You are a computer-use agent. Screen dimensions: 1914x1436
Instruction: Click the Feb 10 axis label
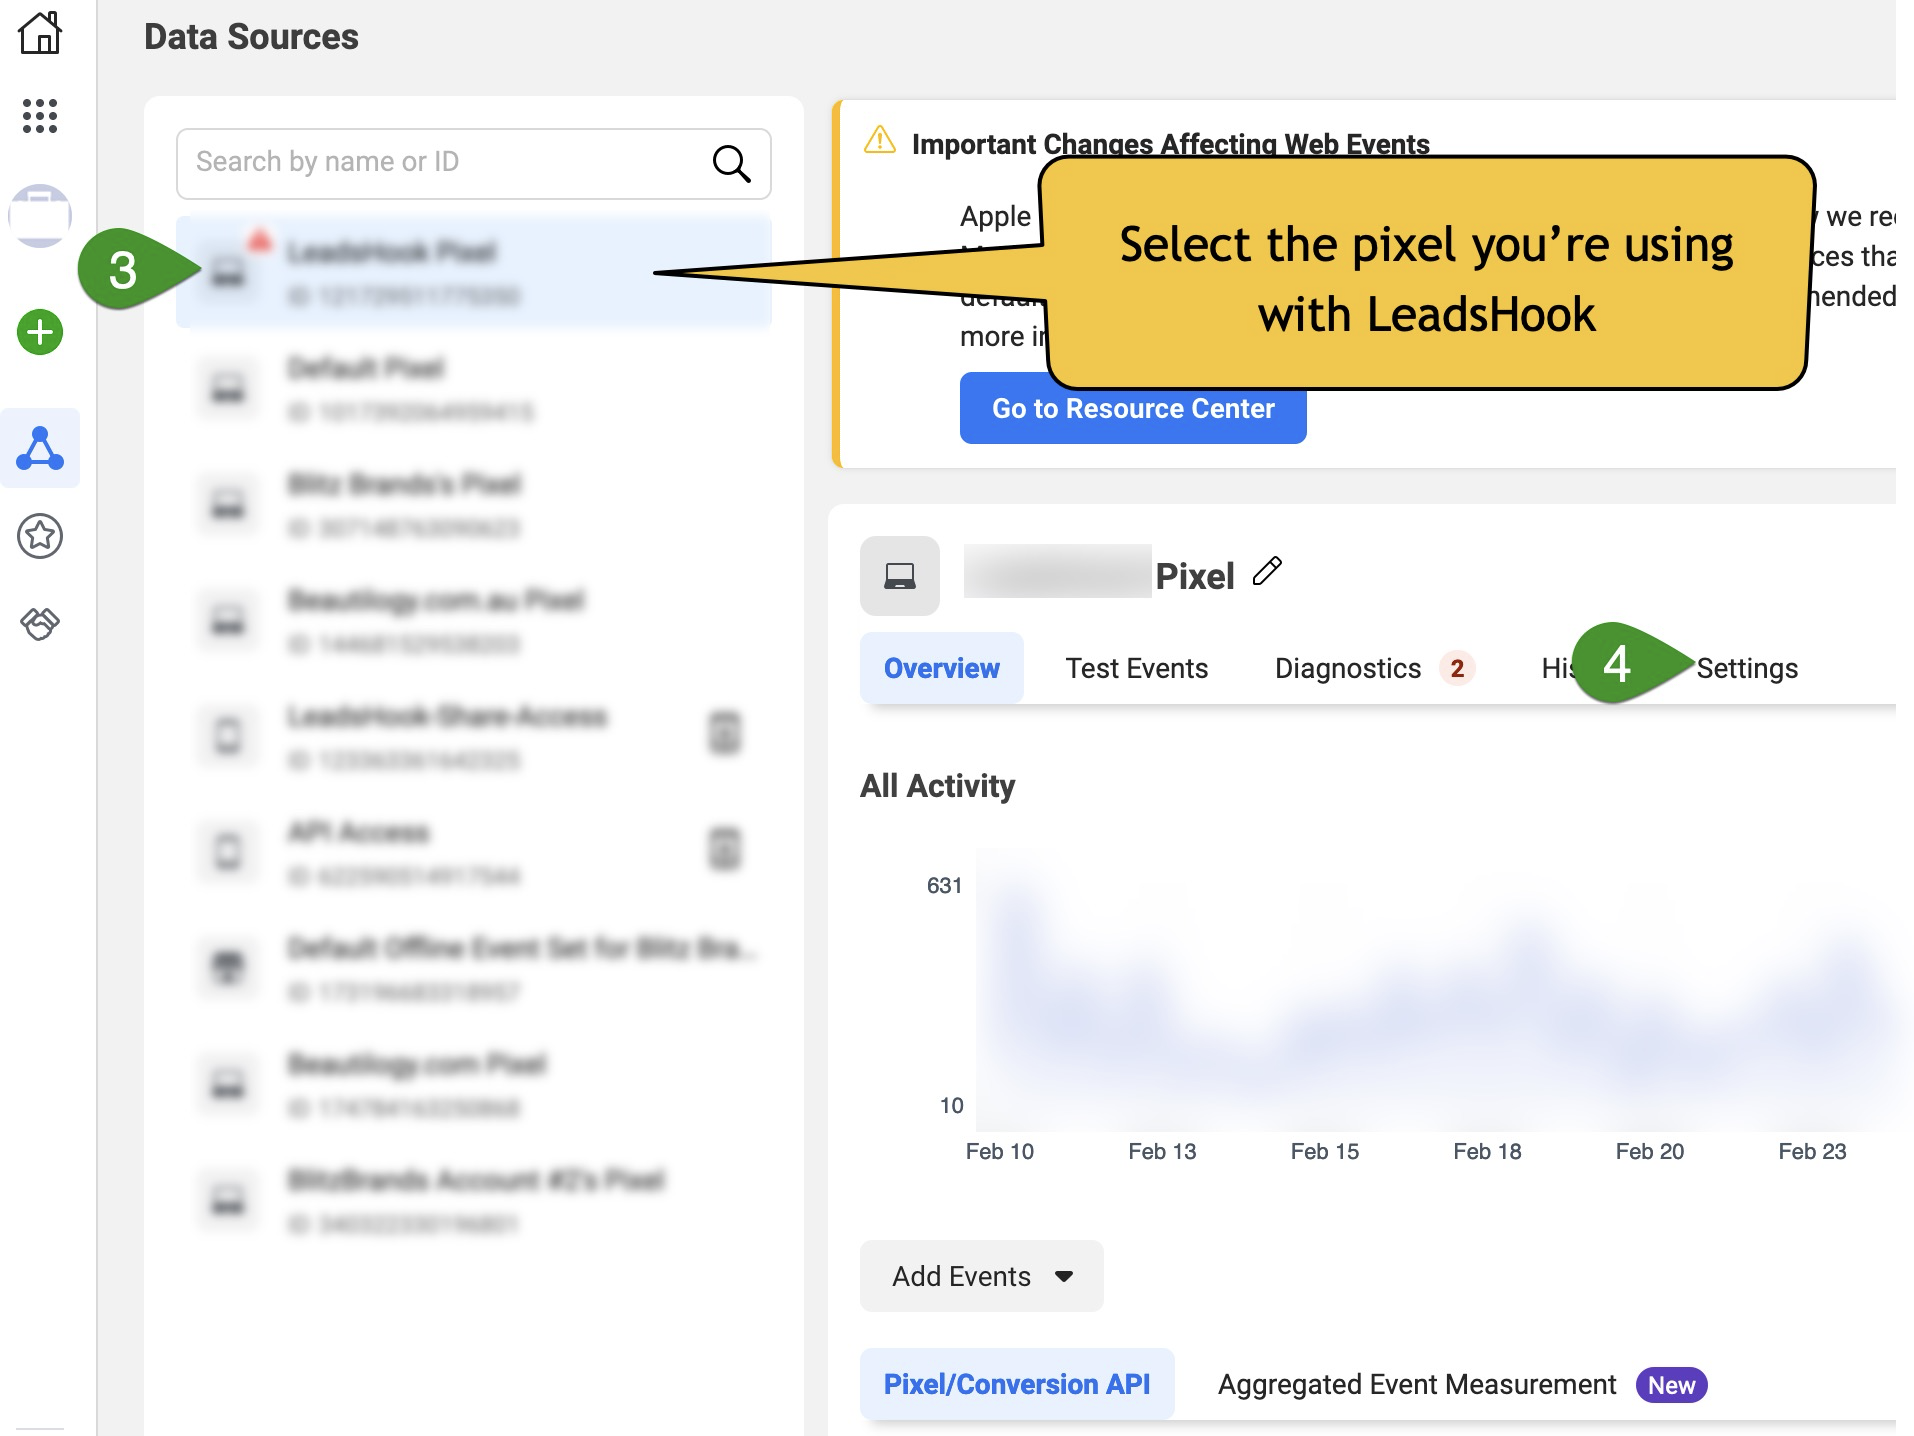pyautogui.click(x=1000, y=1151)
